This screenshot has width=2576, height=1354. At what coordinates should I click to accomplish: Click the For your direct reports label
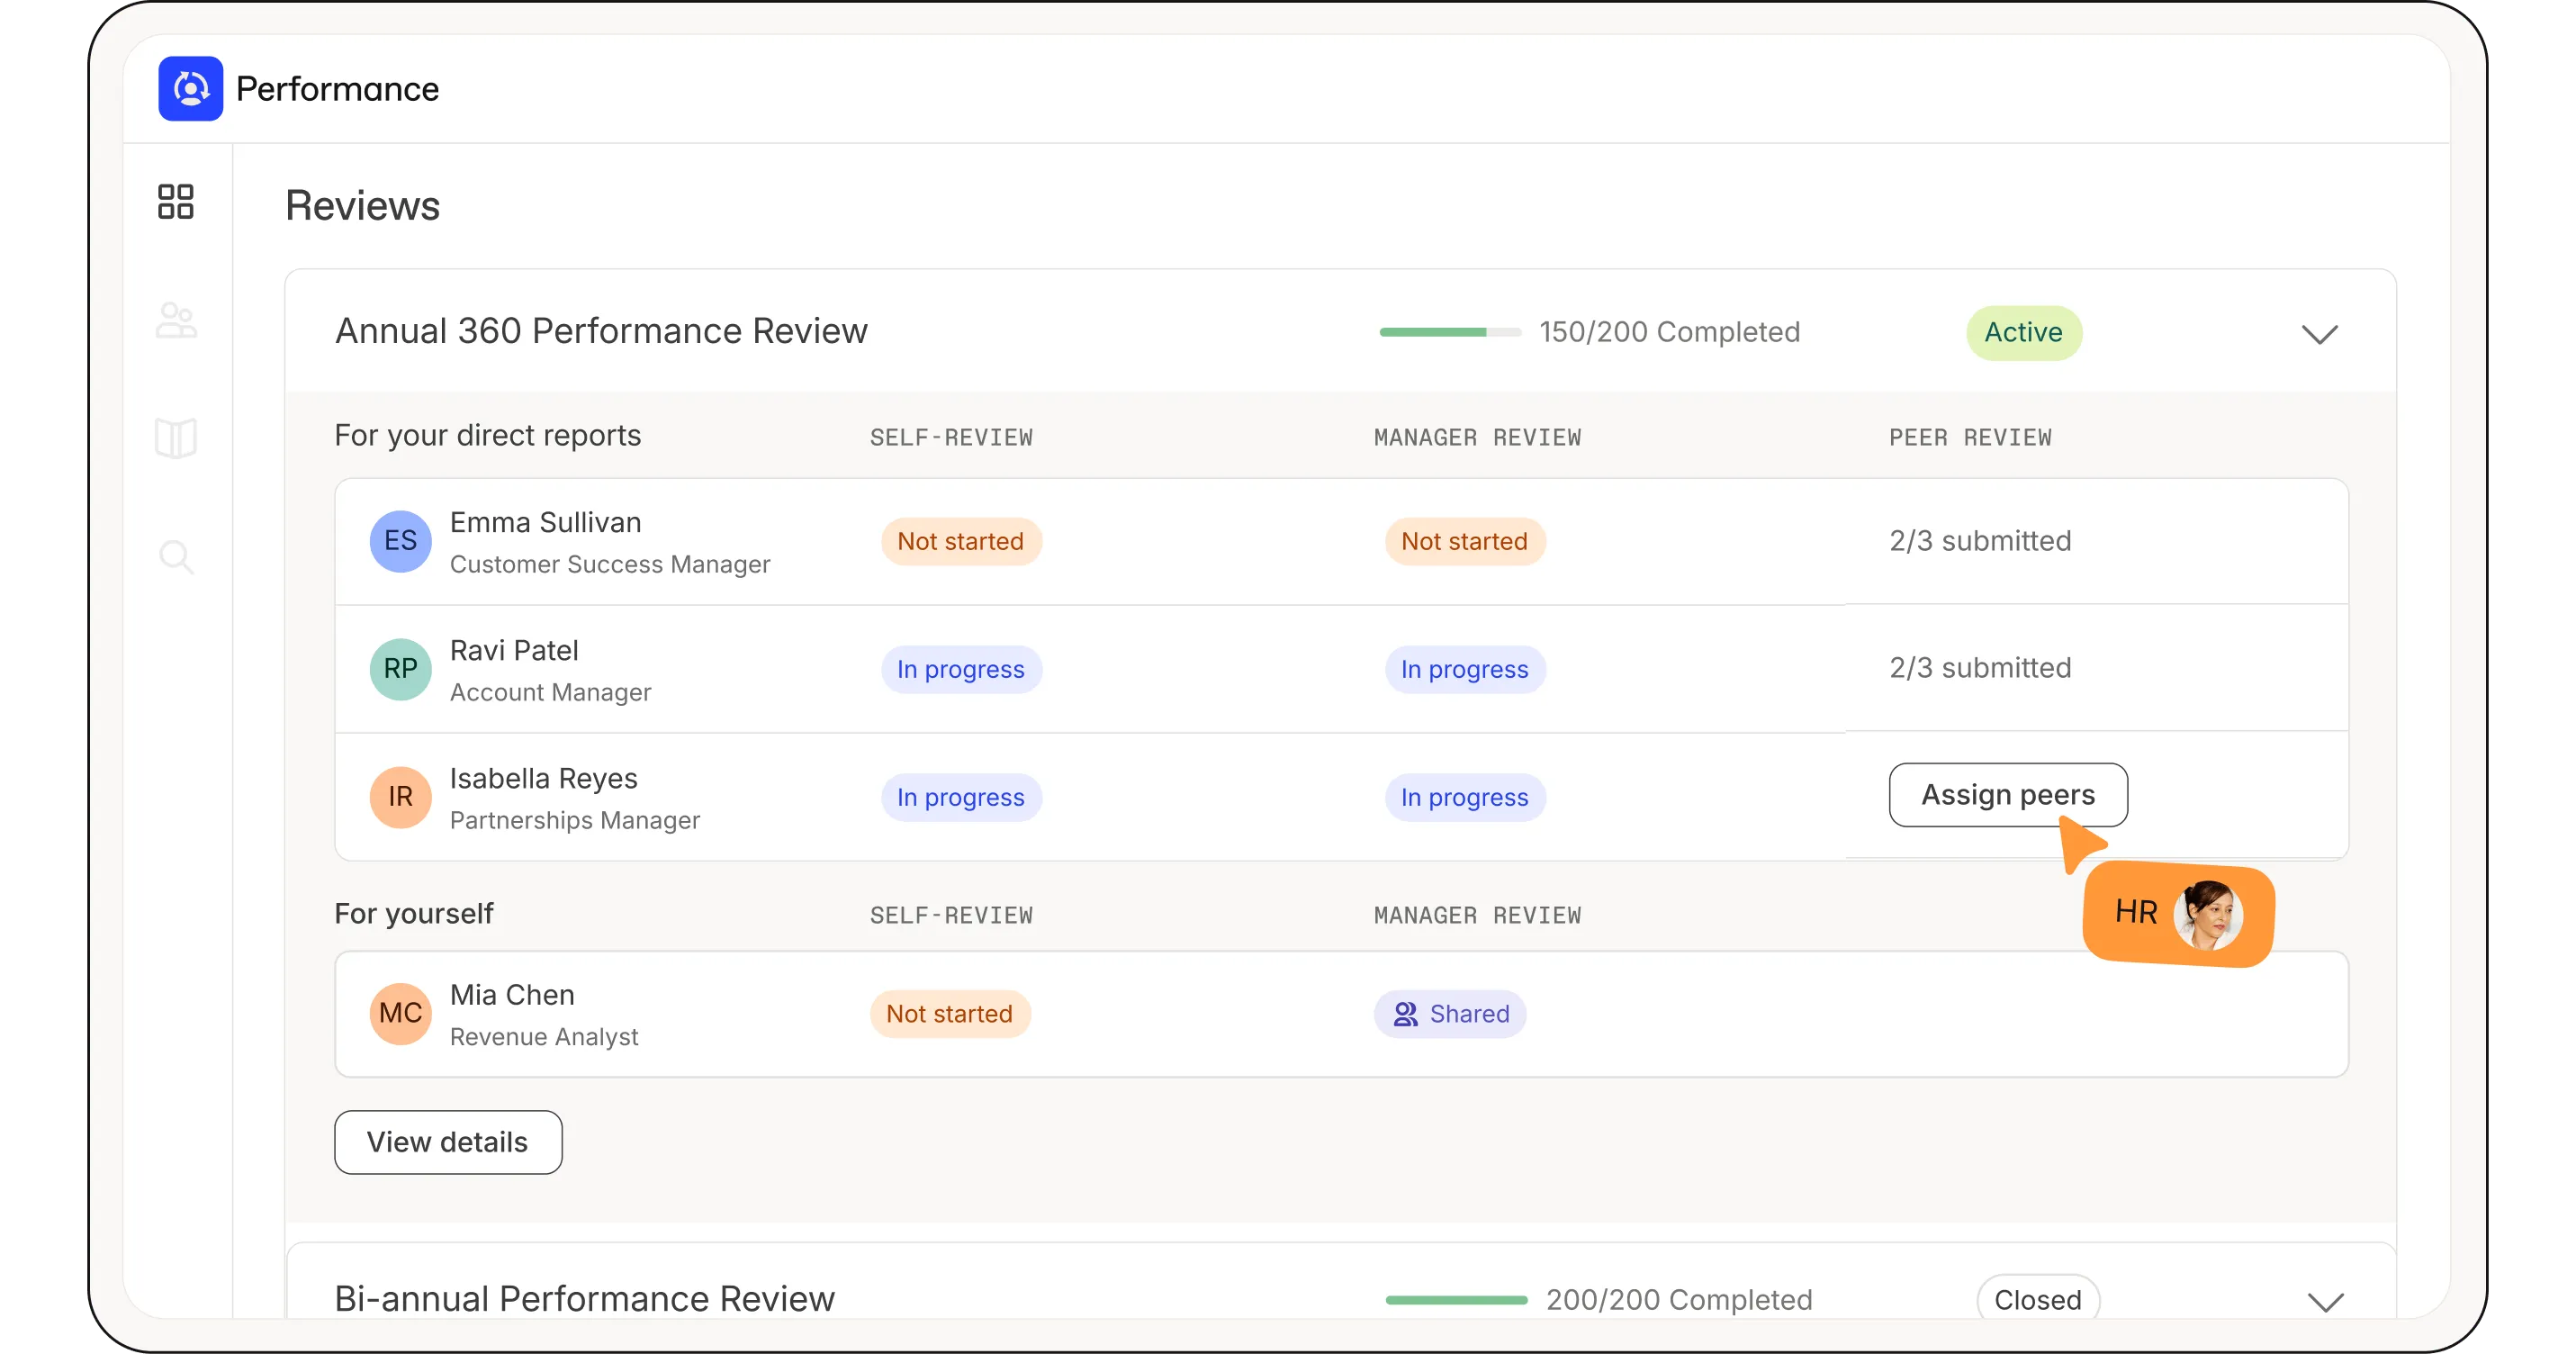(x=488, y=435)
